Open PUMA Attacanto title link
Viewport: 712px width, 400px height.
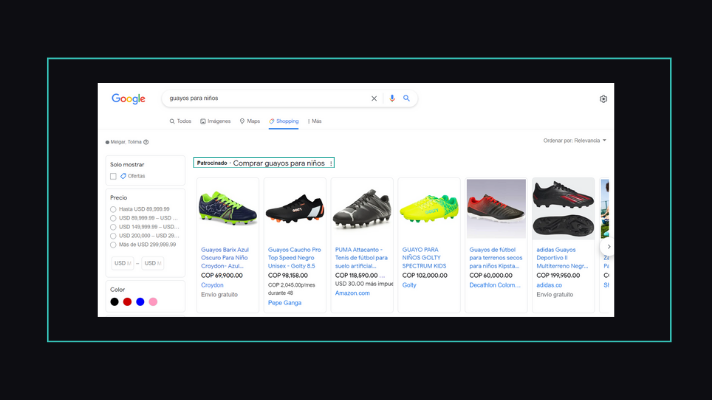click(361, 258)
